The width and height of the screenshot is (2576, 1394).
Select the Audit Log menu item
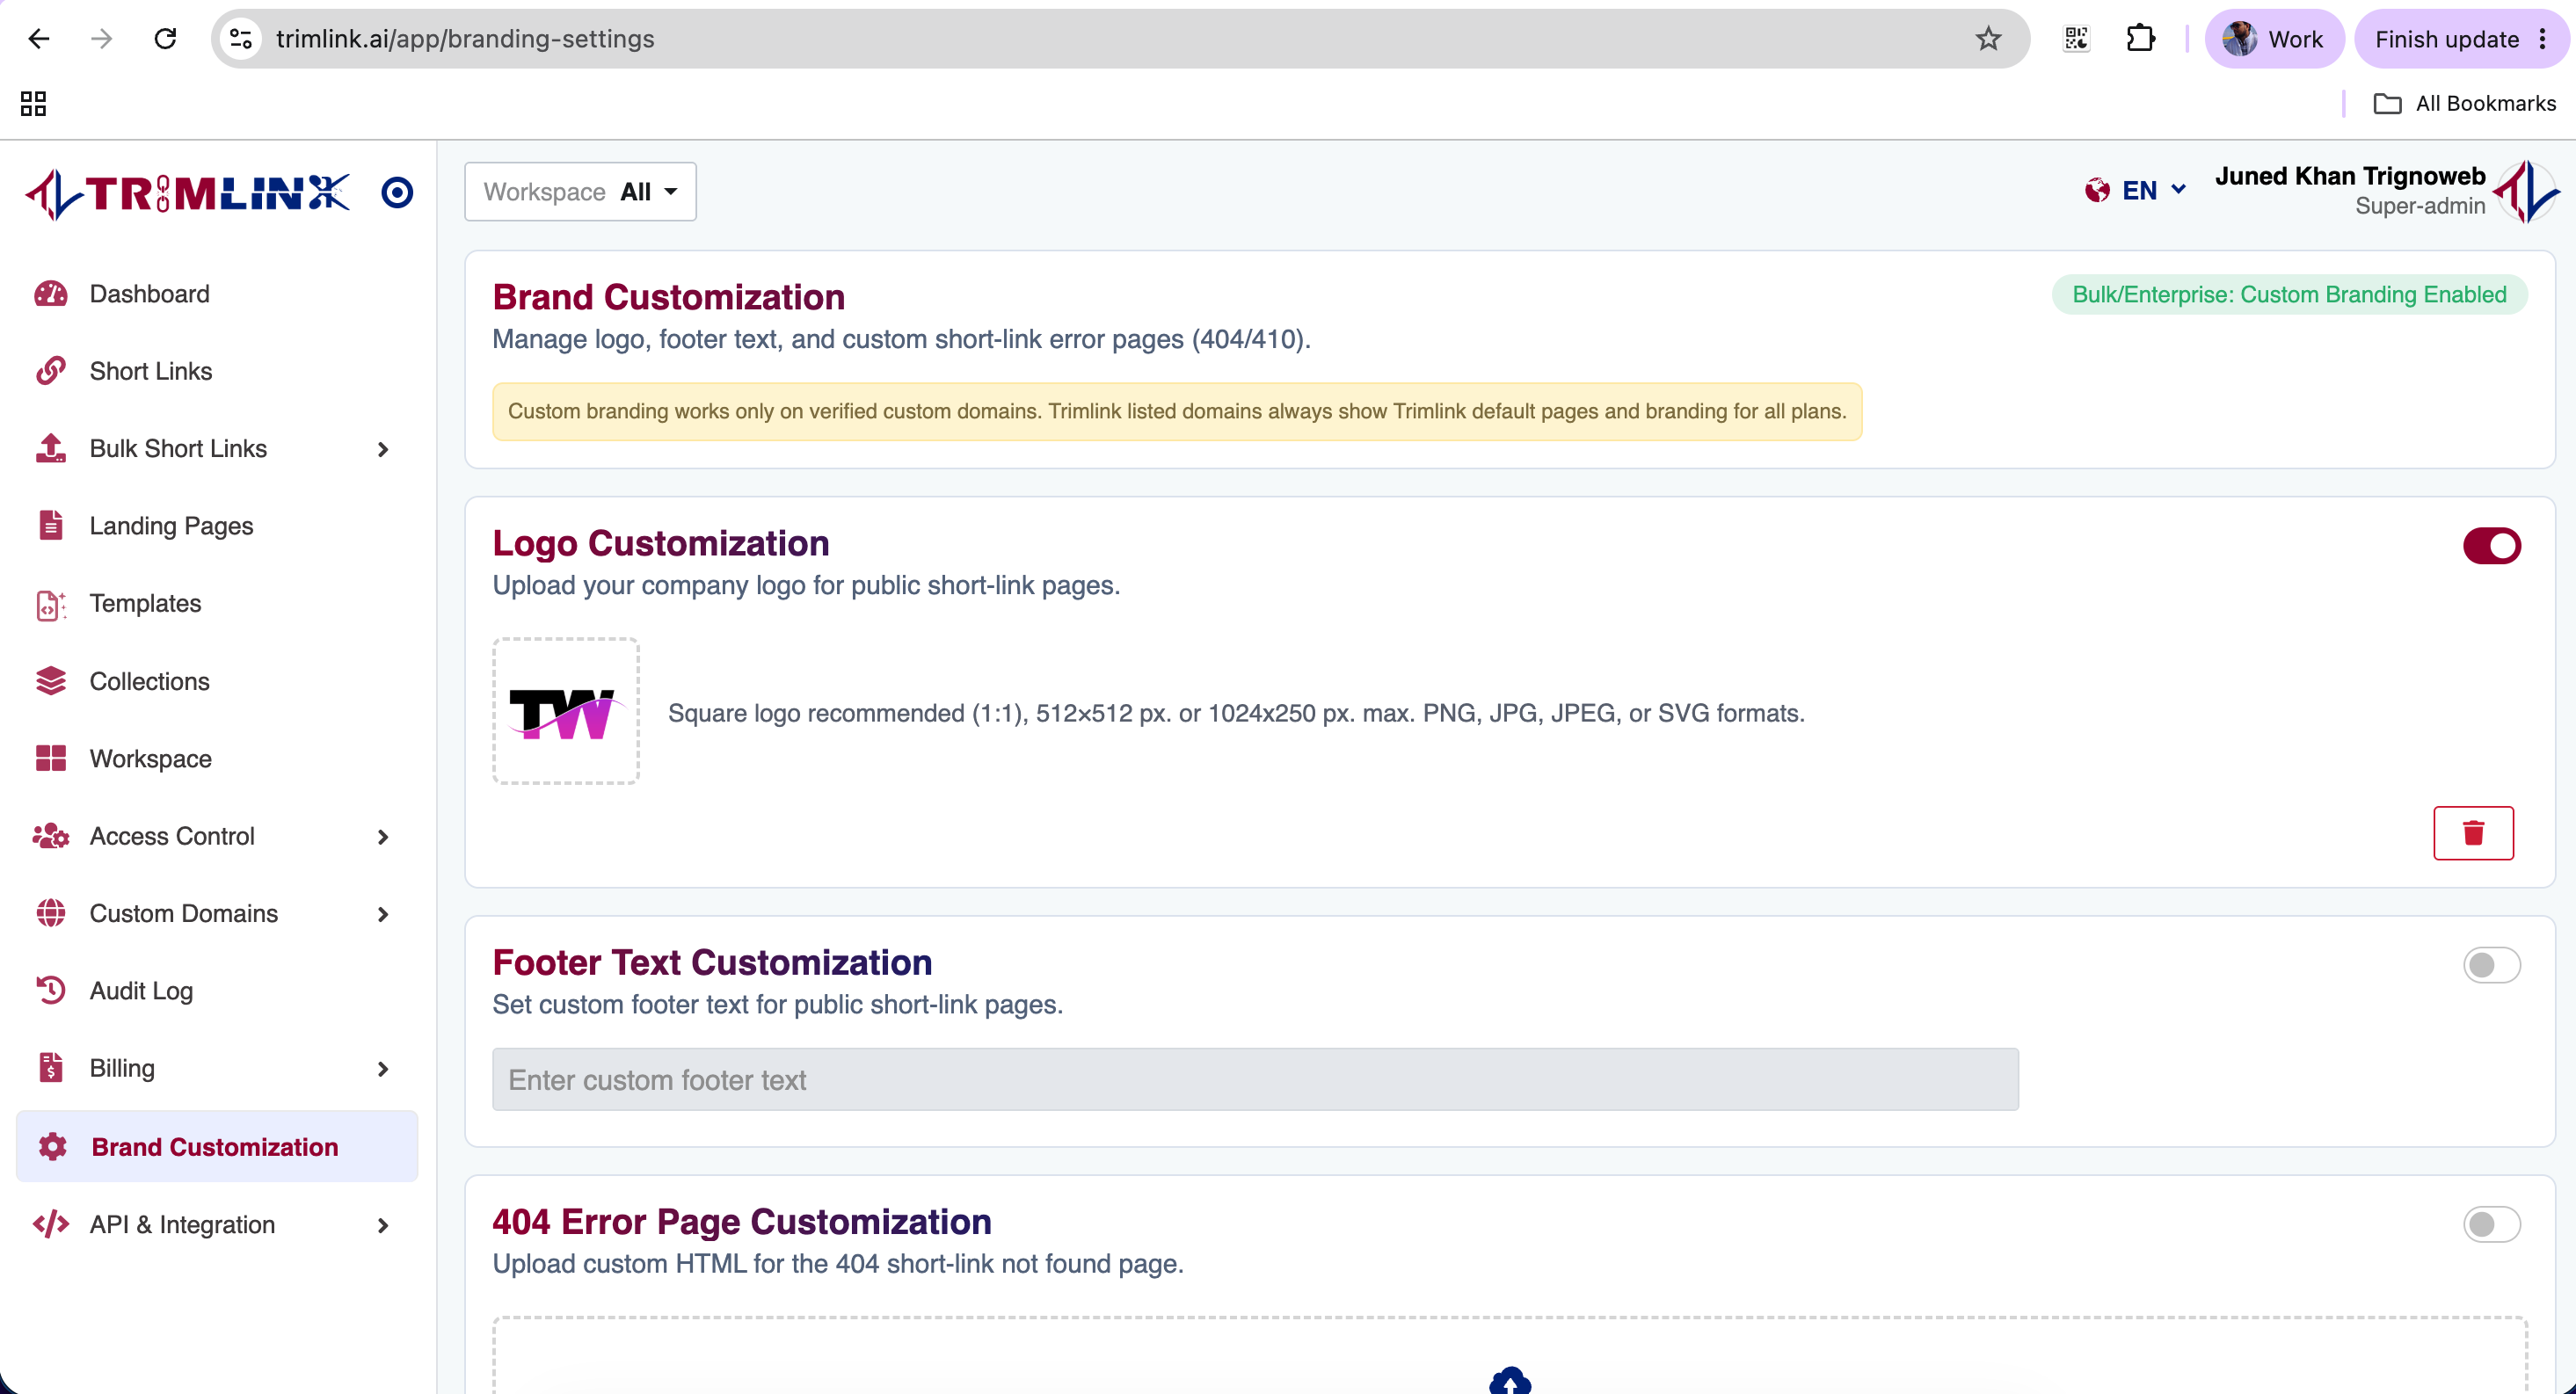(142, 991)
